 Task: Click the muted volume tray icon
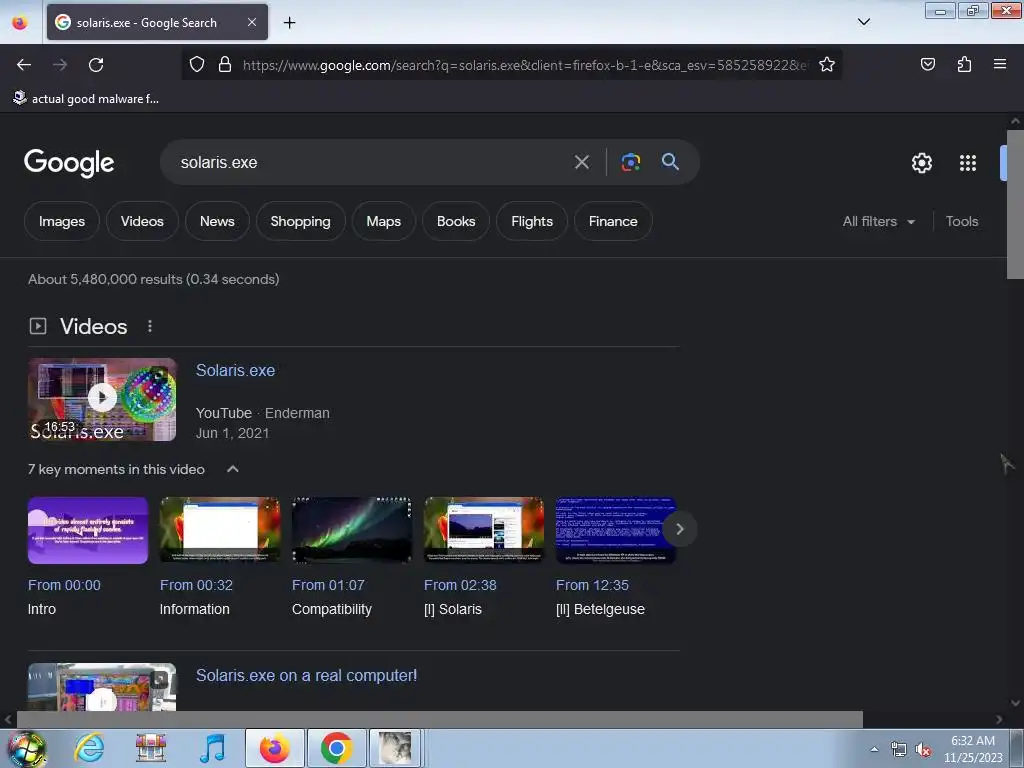tap(922, 750)
